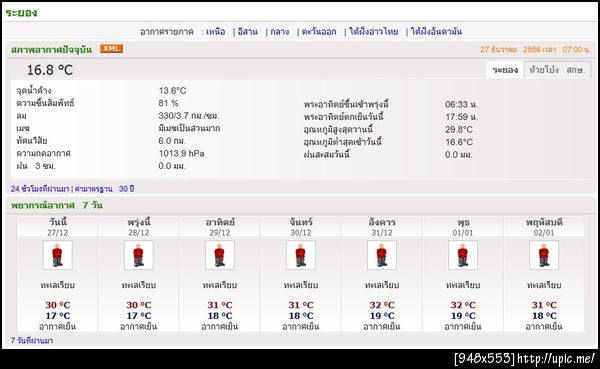Click the ทะเลเรียบ sea state under 27/12
Screen dimensions: 600x369
58,285
